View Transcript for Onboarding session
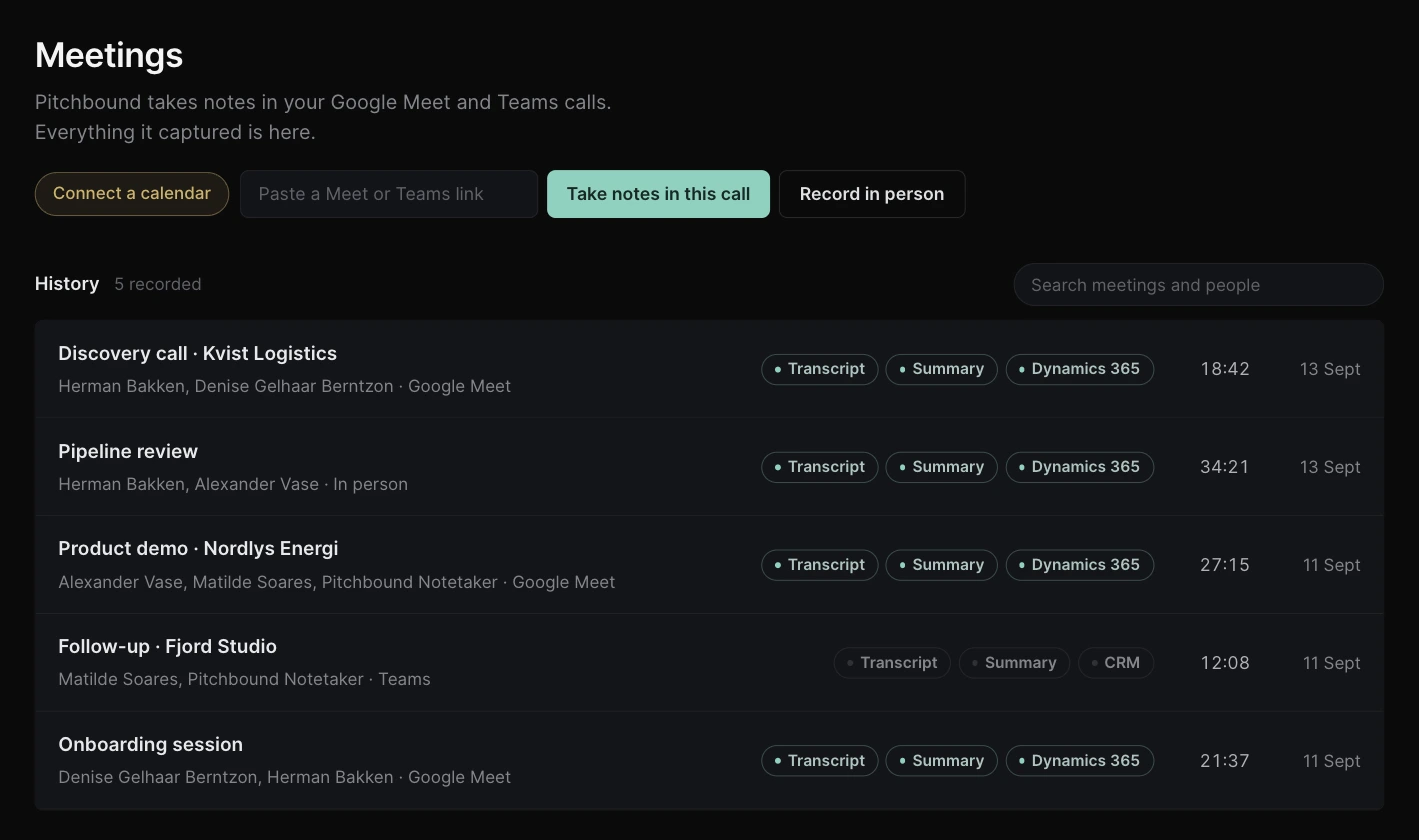 click(x=820, y=761)
